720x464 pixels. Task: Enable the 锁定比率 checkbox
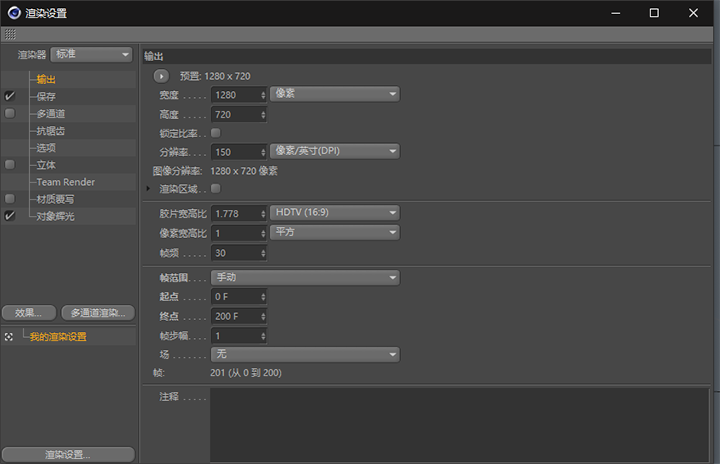[215, 132]
